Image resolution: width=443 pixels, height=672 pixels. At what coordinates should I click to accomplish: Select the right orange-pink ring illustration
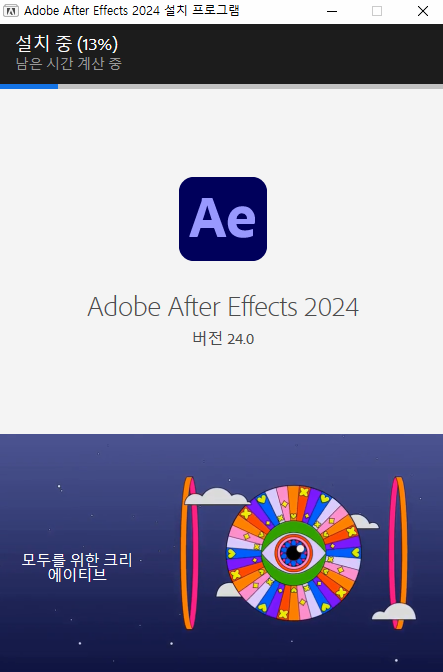click(398, 553)
